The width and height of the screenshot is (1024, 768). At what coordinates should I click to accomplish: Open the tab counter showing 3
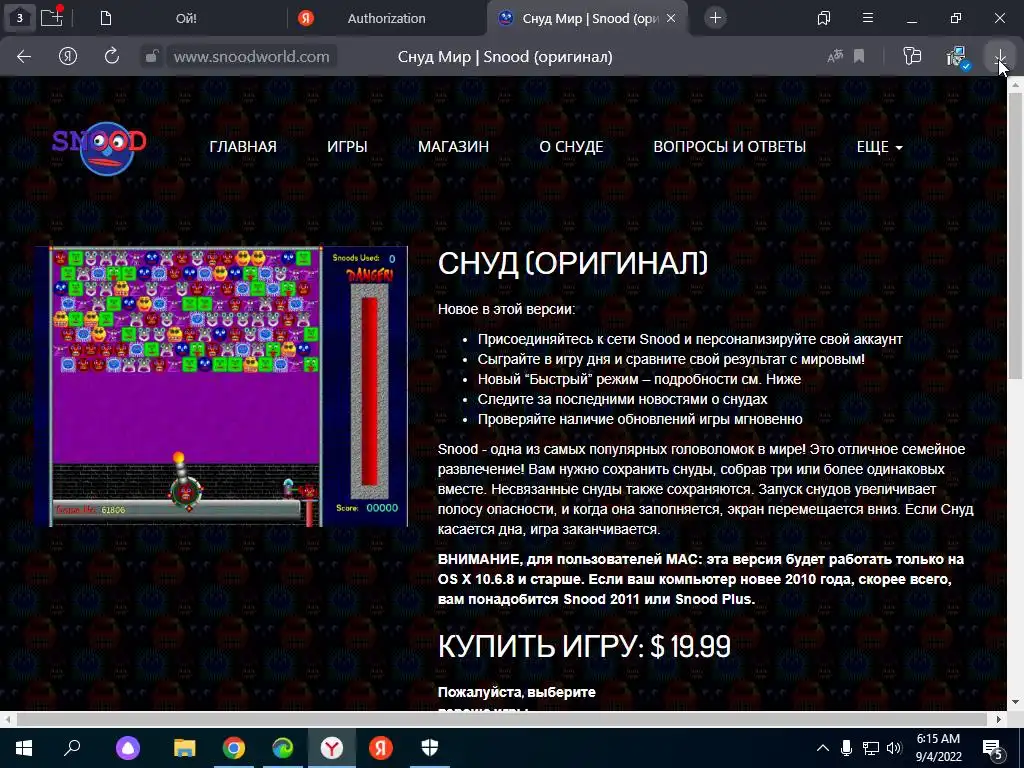pos(19,18)
